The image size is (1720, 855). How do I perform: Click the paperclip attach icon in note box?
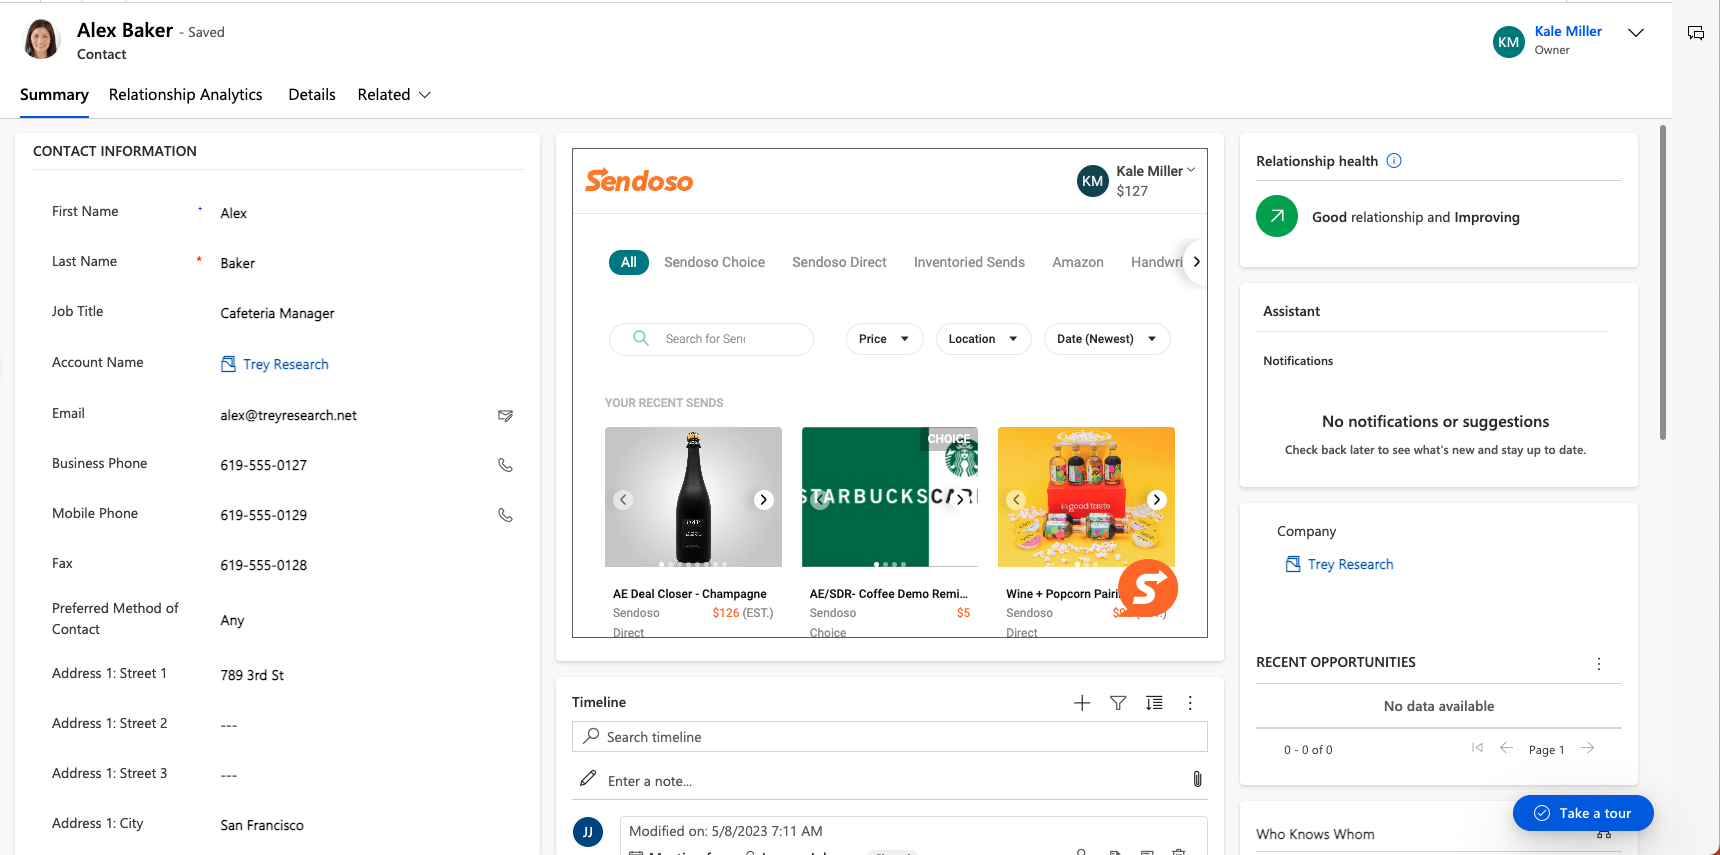(1197, 779)
